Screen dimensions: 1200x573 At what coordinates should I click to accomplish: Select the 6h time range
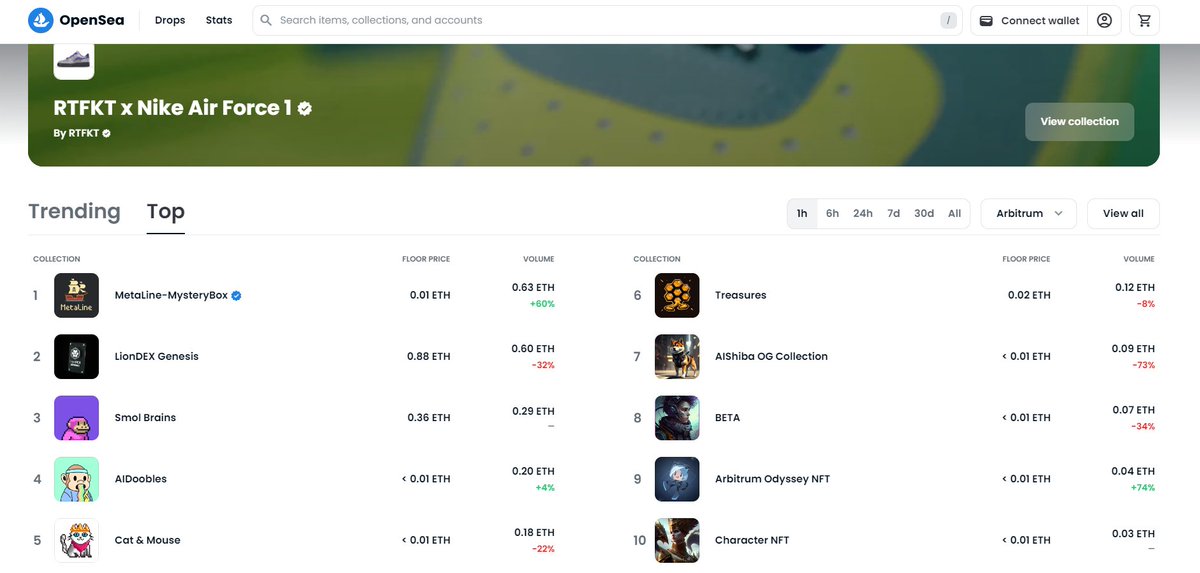tap(832, 213)
